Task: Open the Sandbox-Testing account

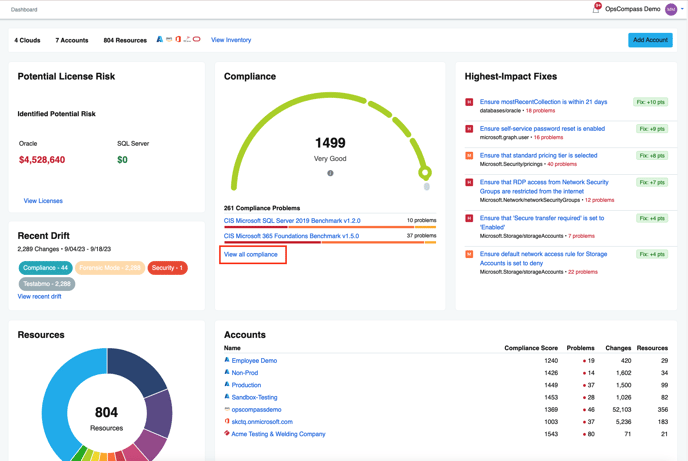Action: coord(254,397)
